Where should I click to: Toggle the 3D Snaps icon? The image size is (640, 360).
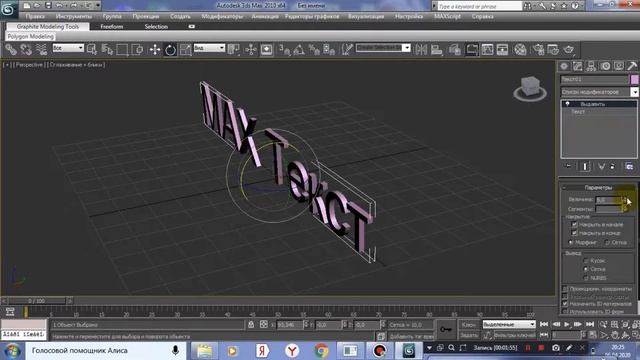284,50
